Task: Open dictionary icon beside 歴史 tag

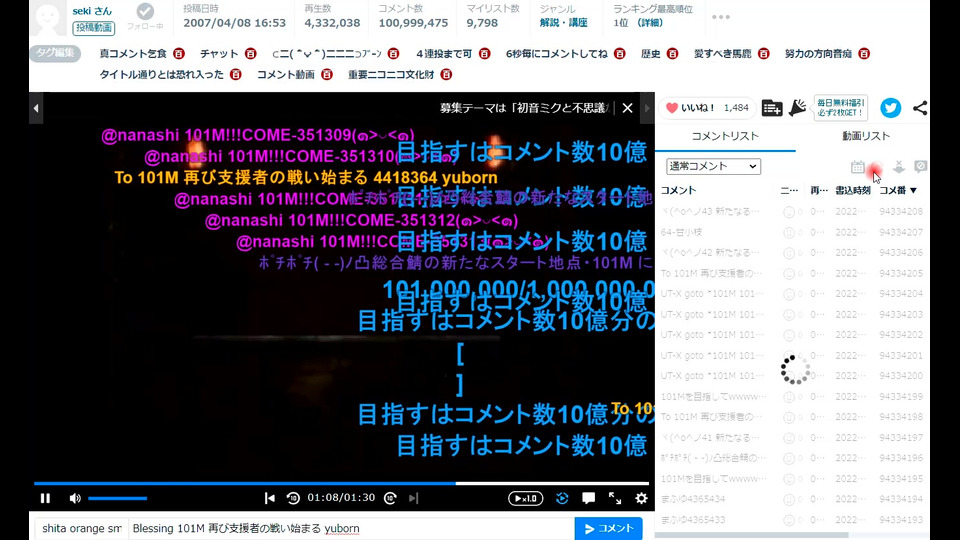Action: pyautogui.click(x=672, y=54)
